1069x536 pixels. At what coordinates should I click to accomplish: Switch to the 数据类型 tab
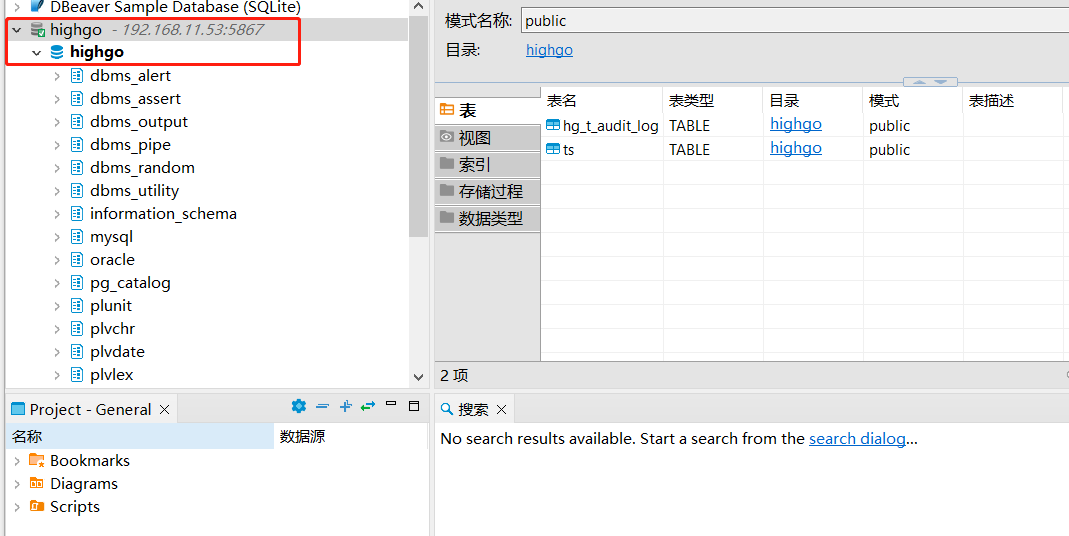coord(487,219)
